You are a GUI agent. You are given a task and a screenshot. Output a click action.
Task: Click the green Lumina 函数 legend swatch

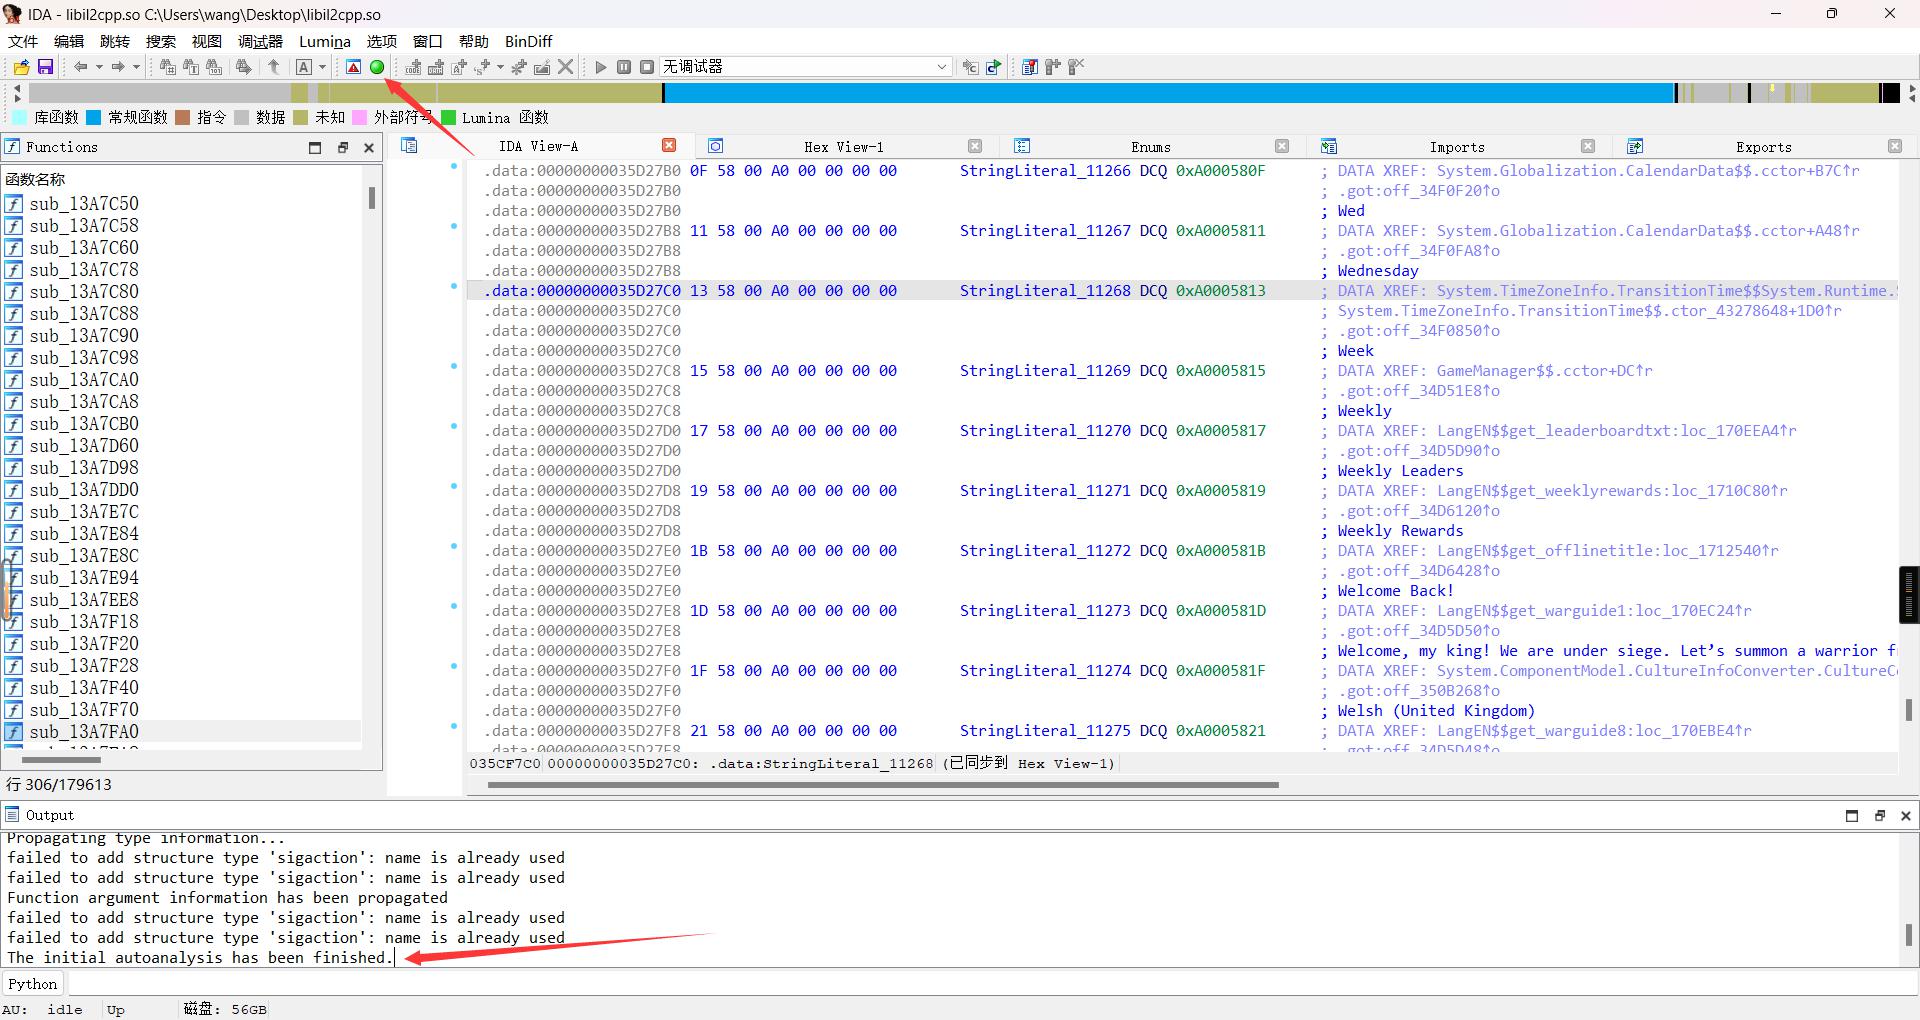point(449,117)
